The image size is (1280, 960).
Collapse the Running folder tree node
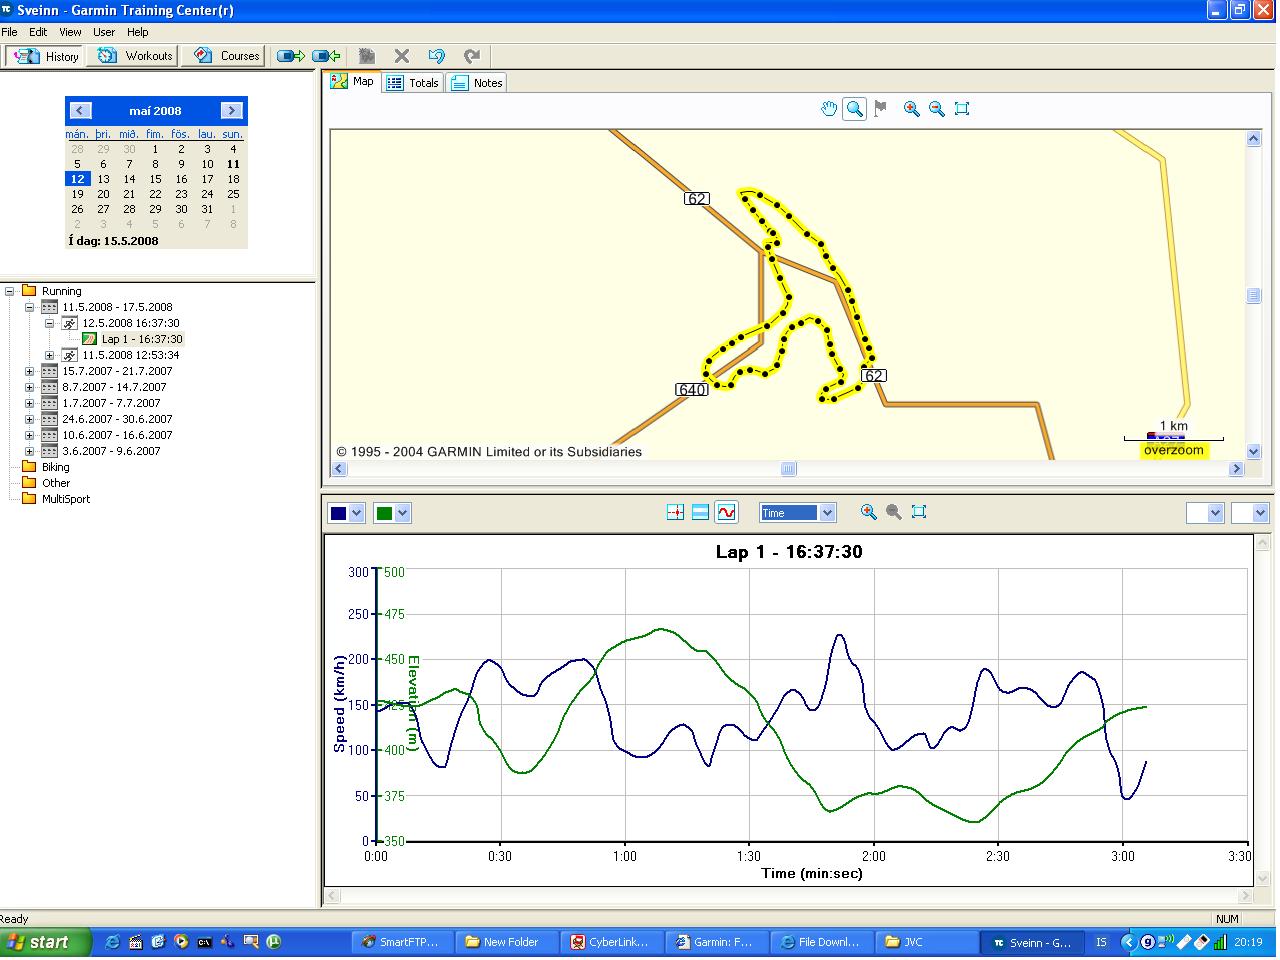coord(10,291)
